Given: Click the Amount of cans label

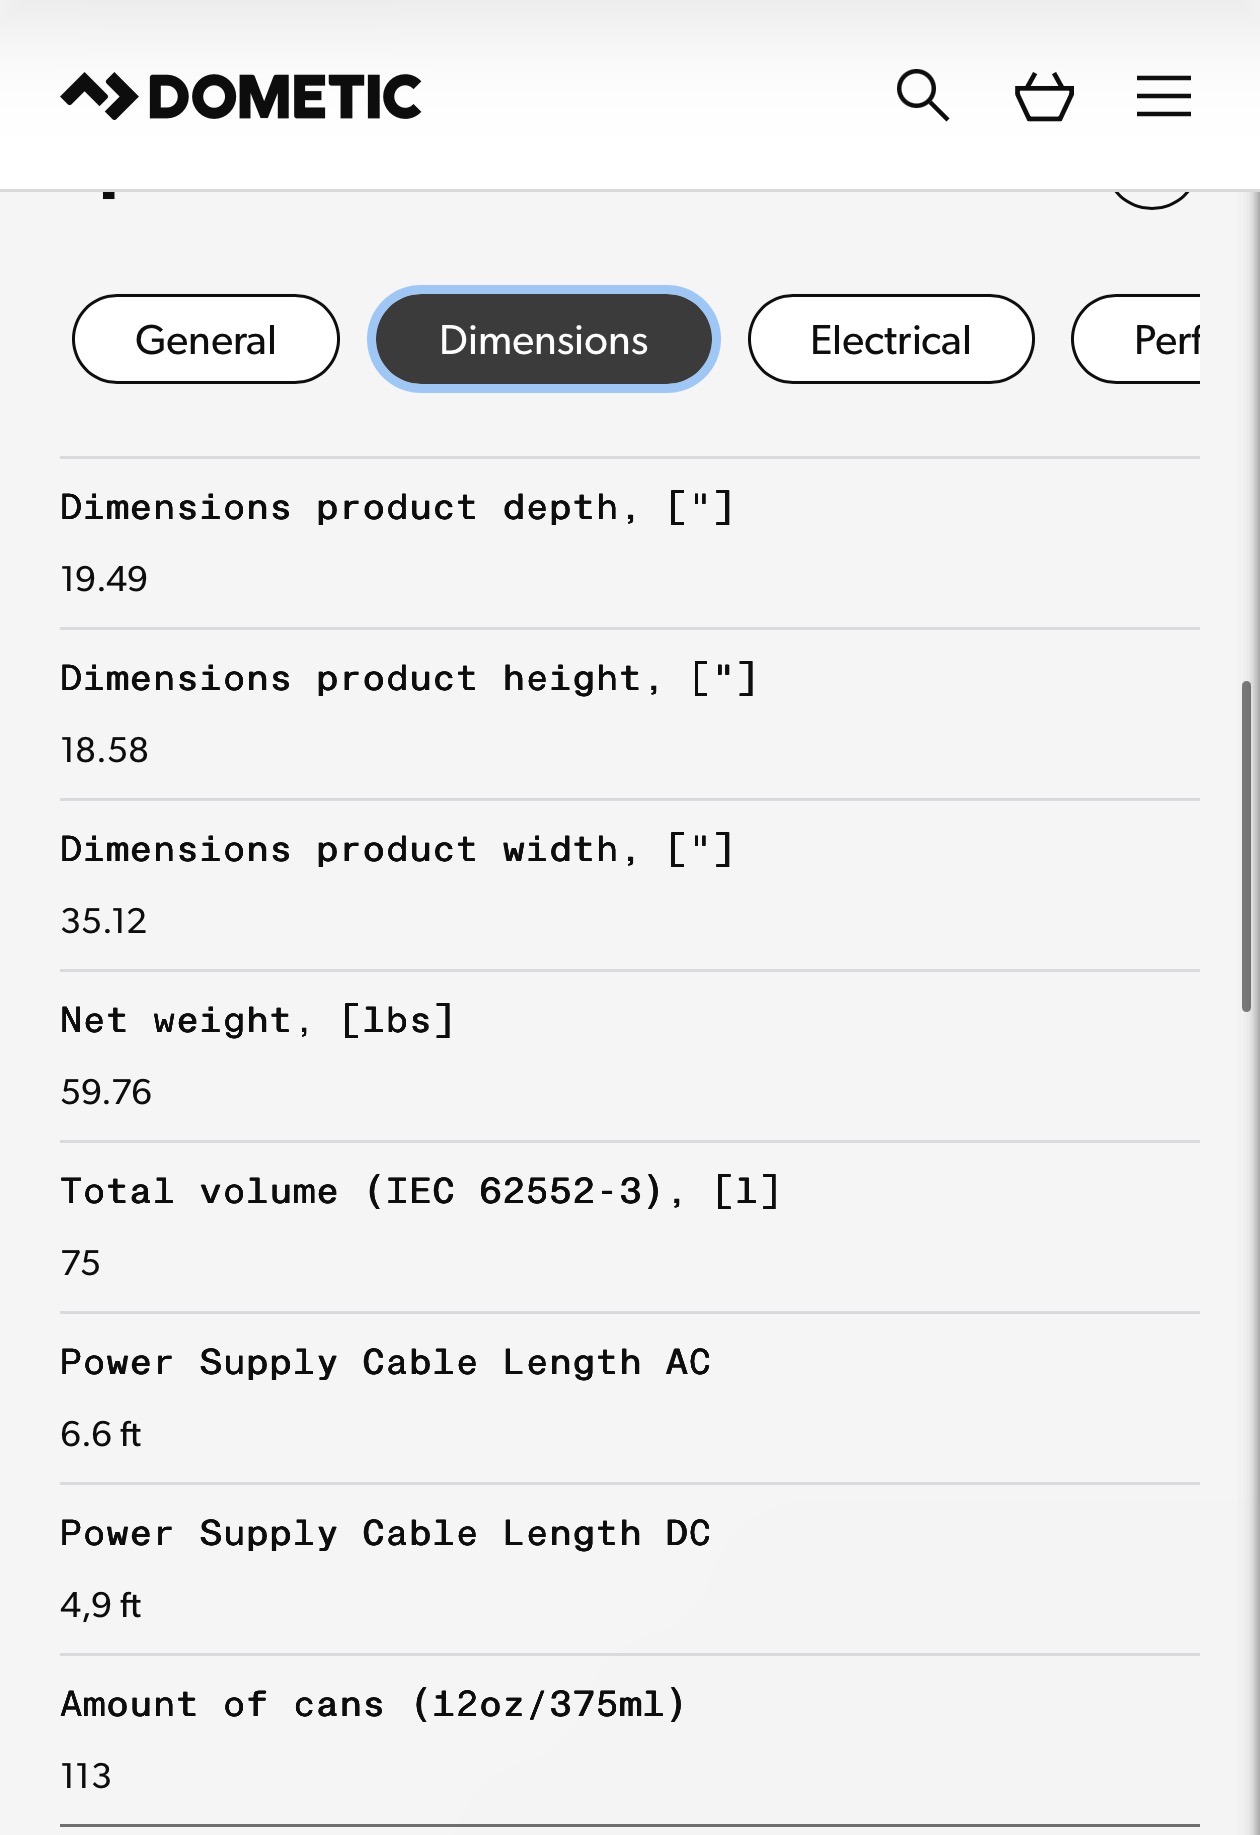Looking at the screenshot, I should (x=373, y=1704).
